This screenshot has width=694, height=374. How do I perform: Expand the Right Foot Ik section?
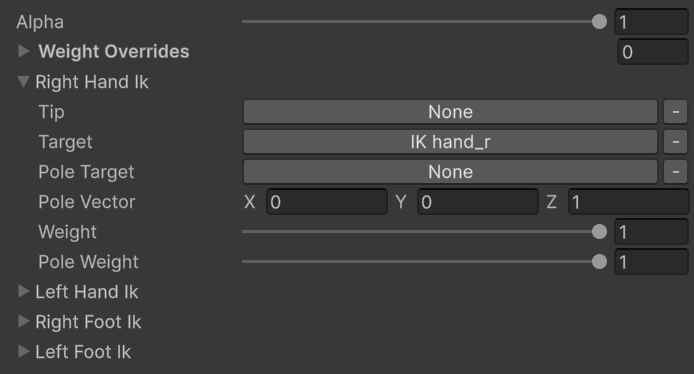coord(23,321)
